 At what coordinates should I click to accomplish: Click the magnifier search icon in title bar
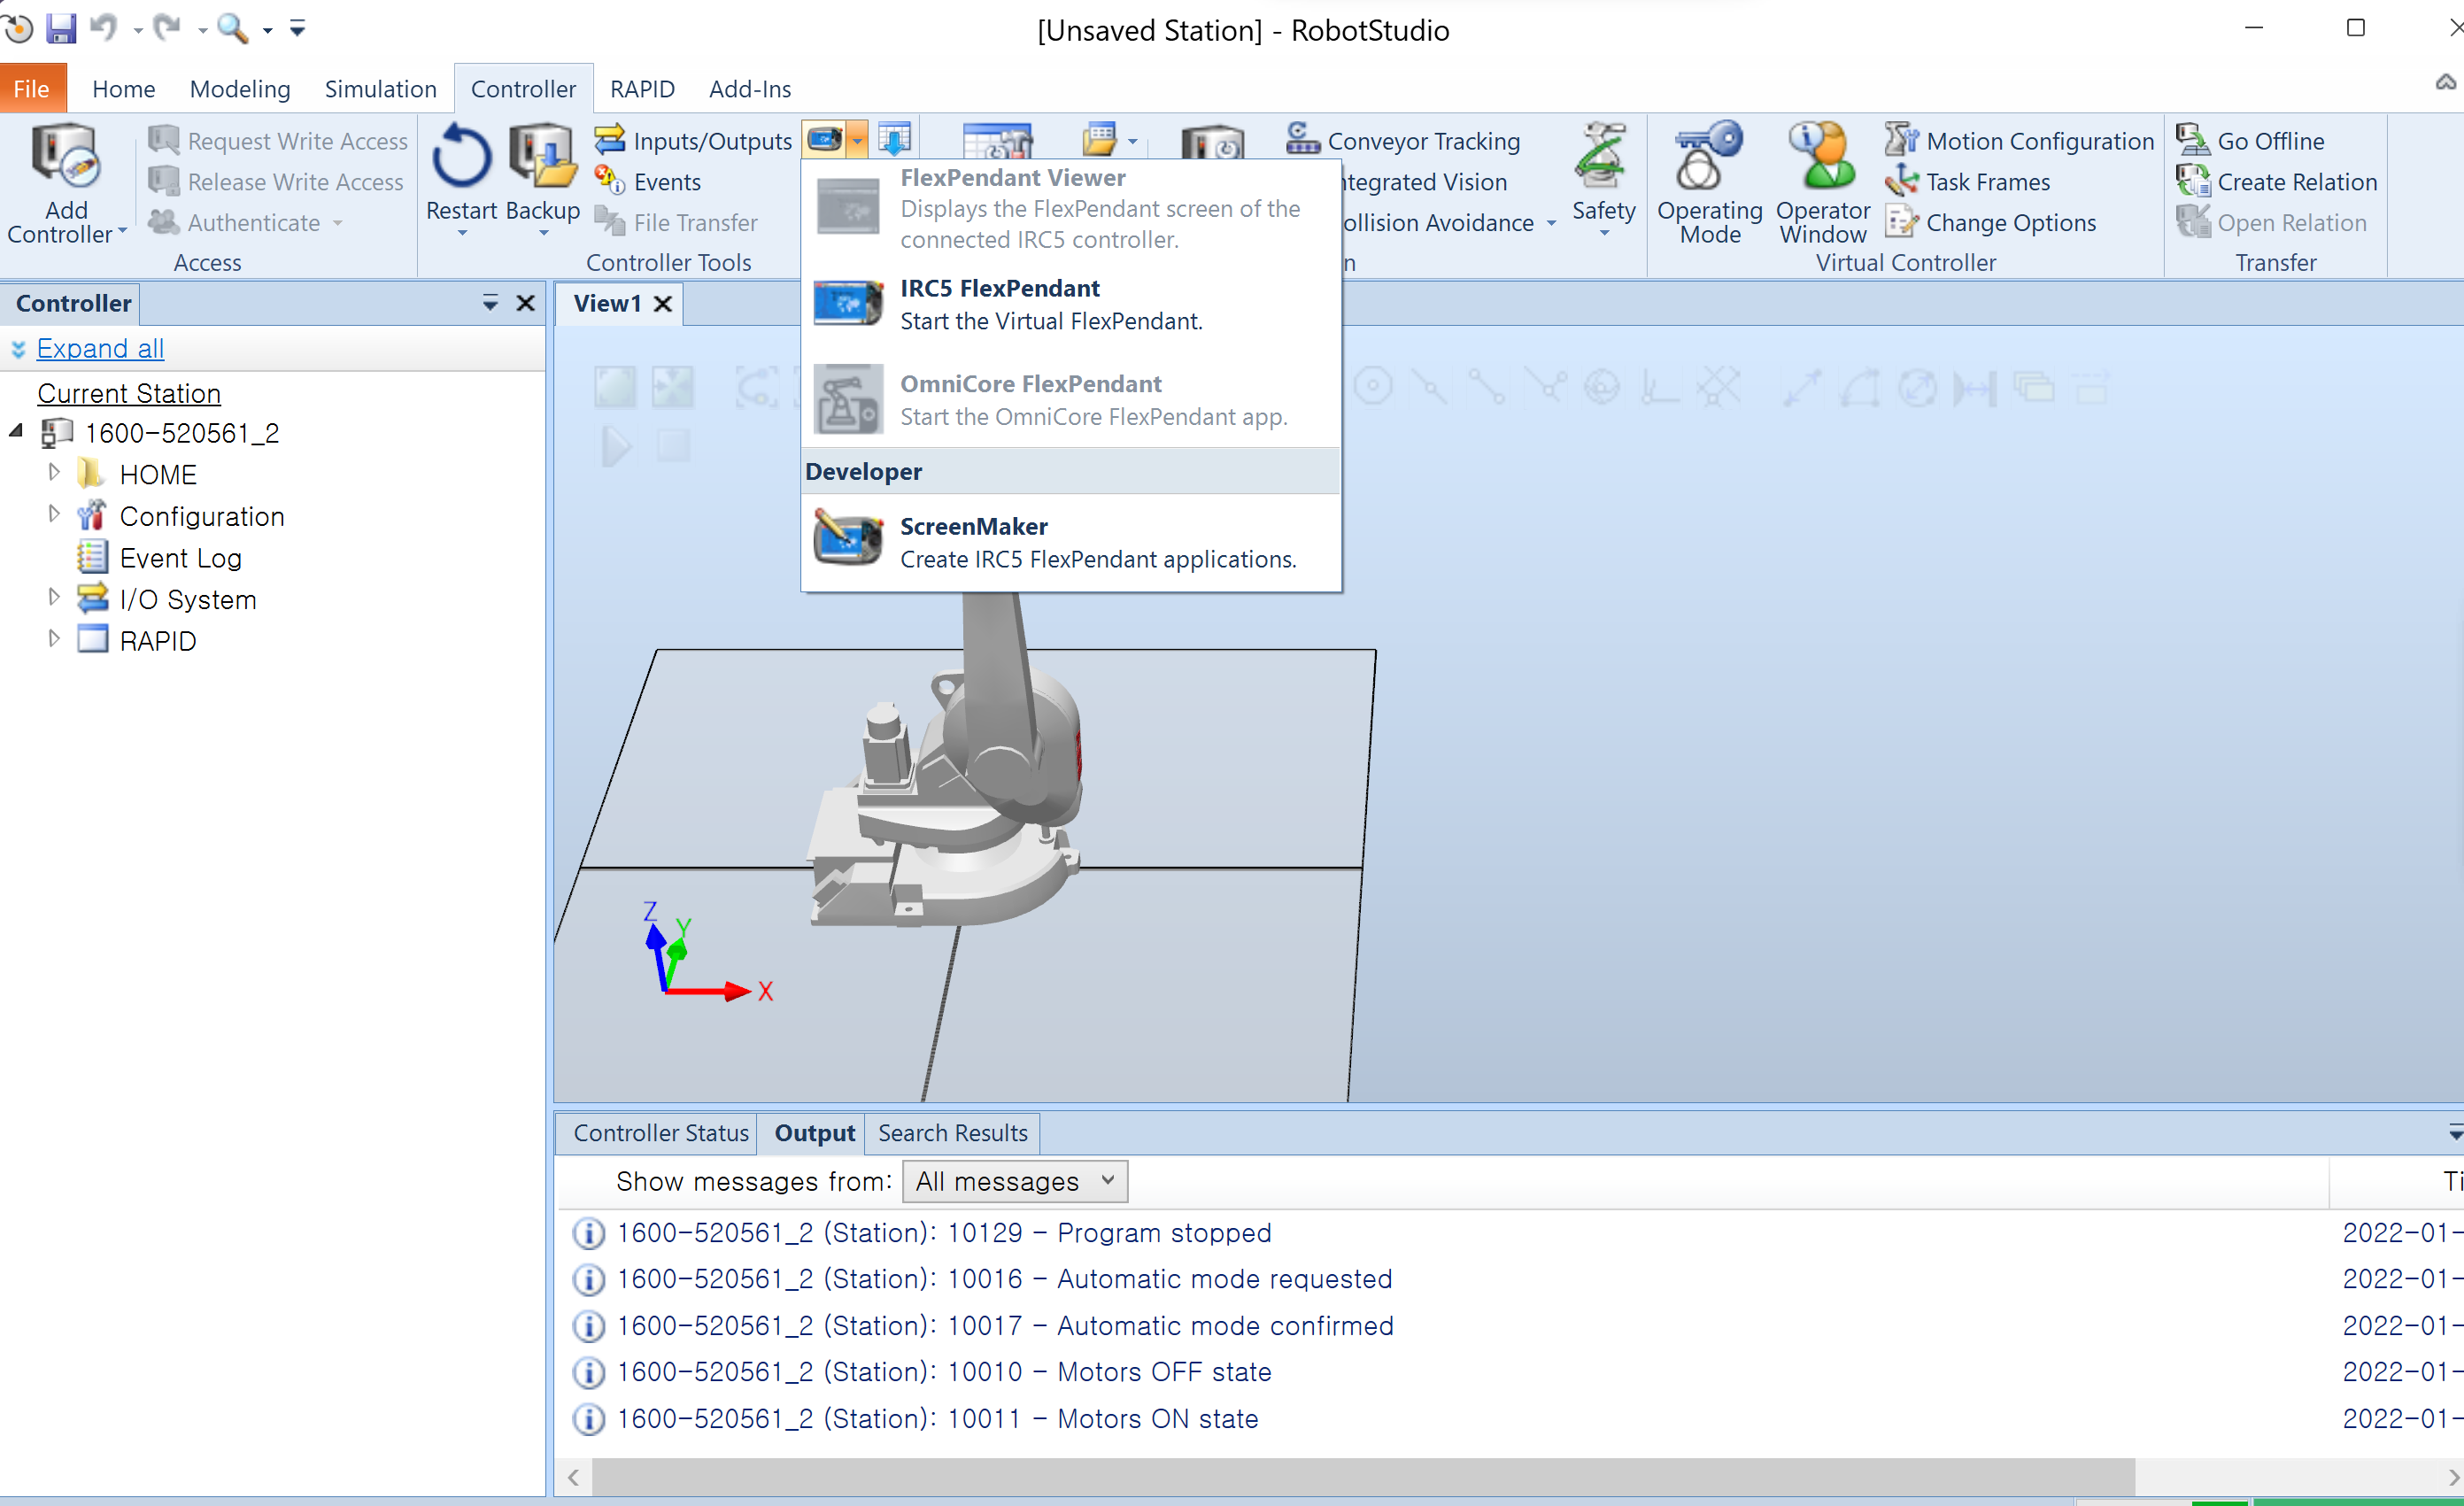point(232,28)
